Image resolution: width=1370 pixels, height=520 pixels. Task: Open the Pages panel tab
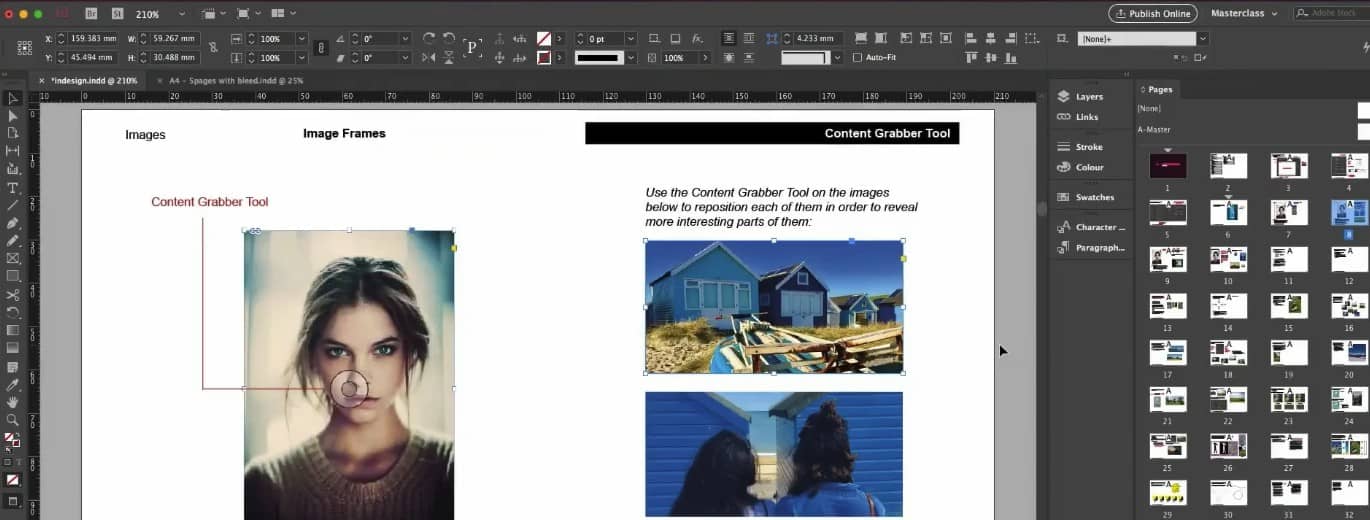click(x=1160, y=89)
